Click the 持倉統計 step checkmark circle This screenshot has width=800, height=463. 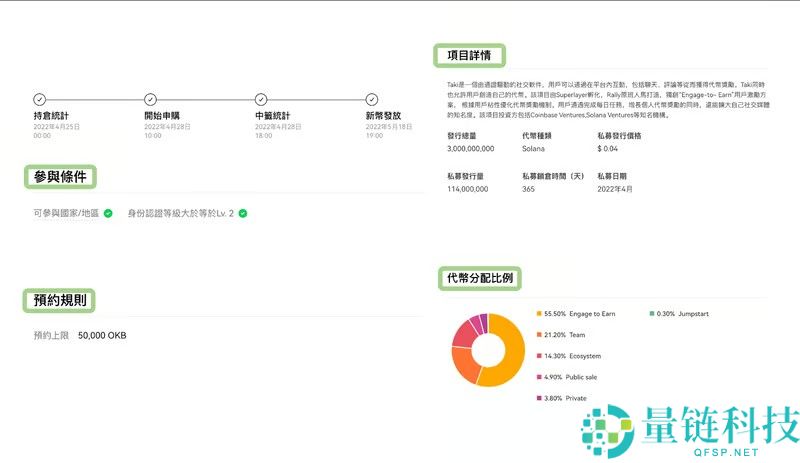[39, 99]
